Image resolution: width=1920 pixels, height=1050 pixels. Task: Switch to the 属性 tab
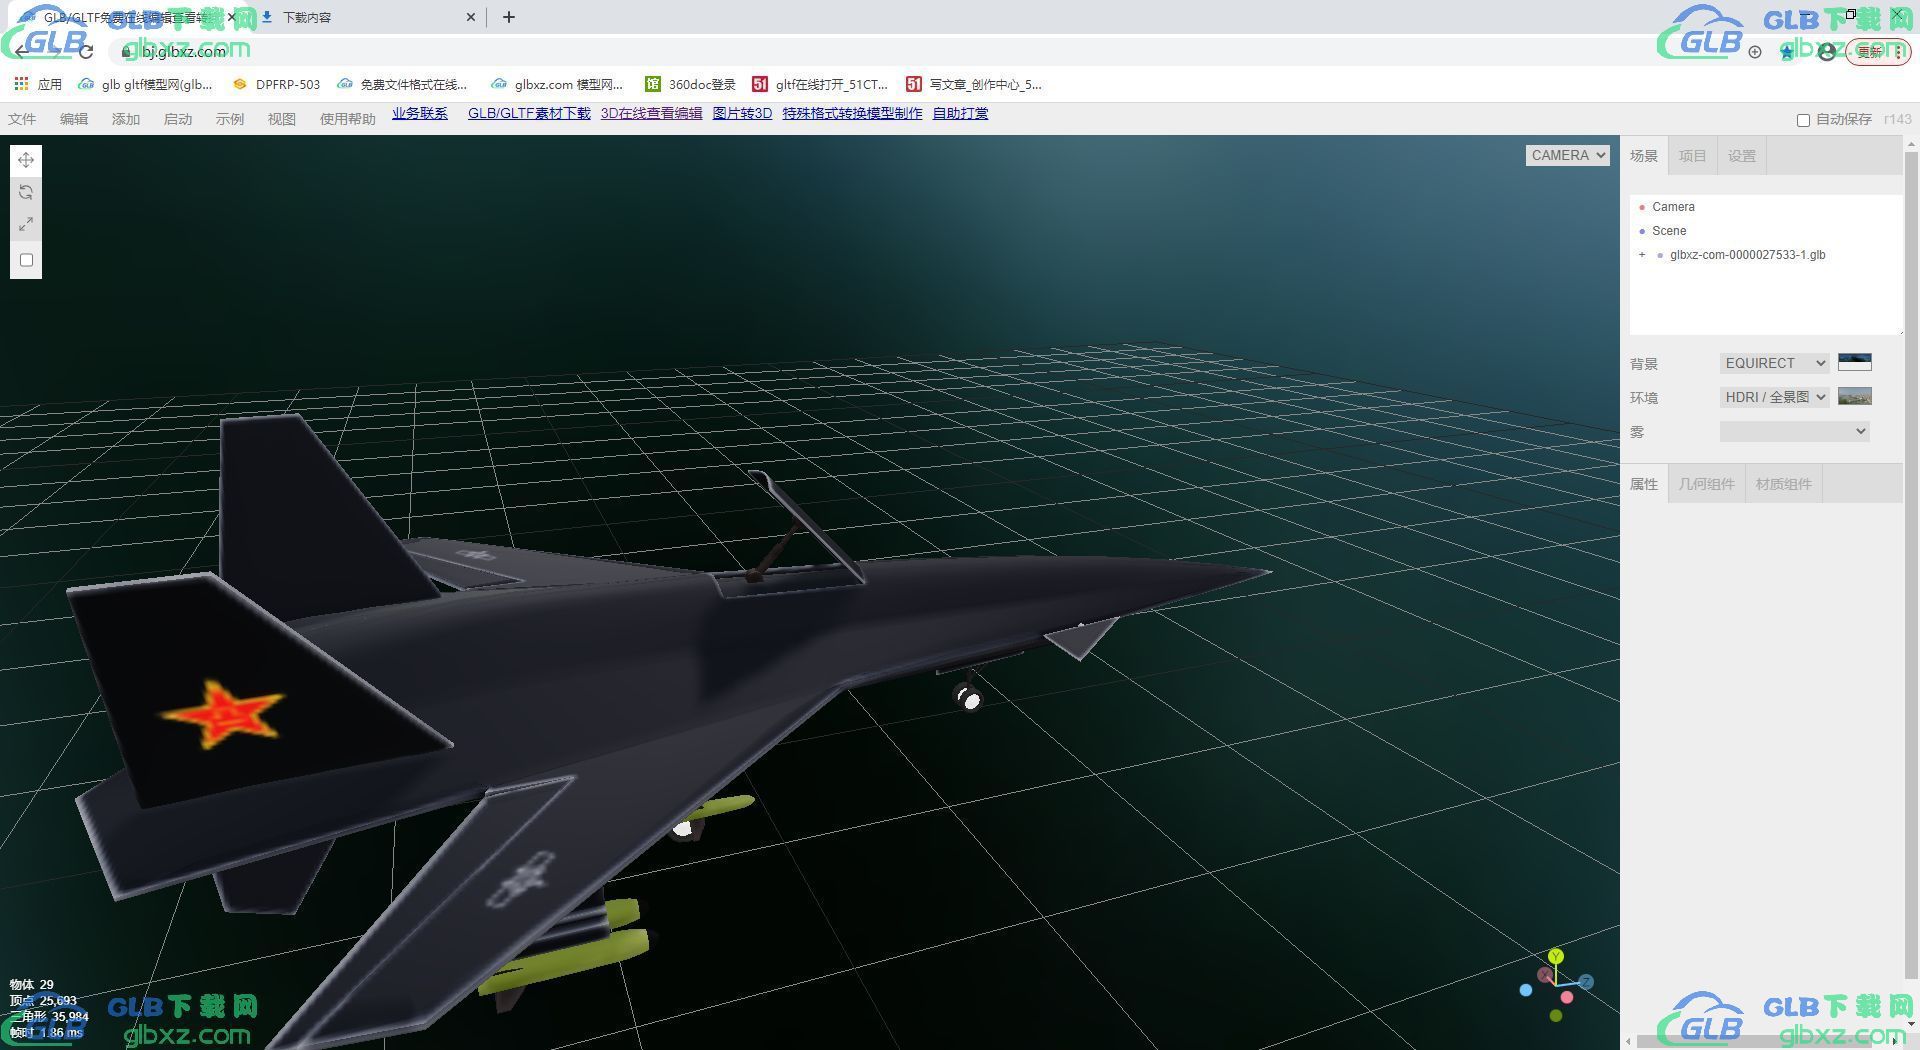click(x=1644, y=484)
